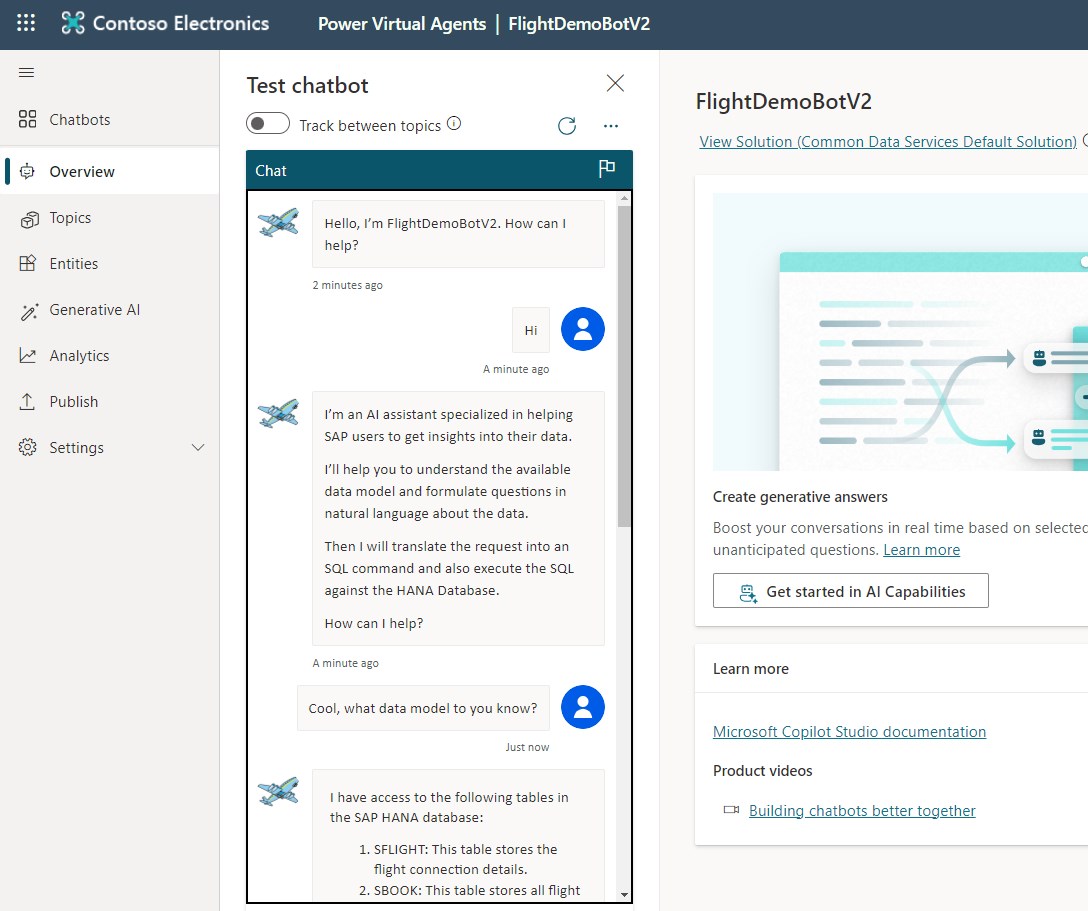Screen dimensions: 1088x911
Task: Open Microsoft Copilot Studio documentation link
Action: click(849, 732)
